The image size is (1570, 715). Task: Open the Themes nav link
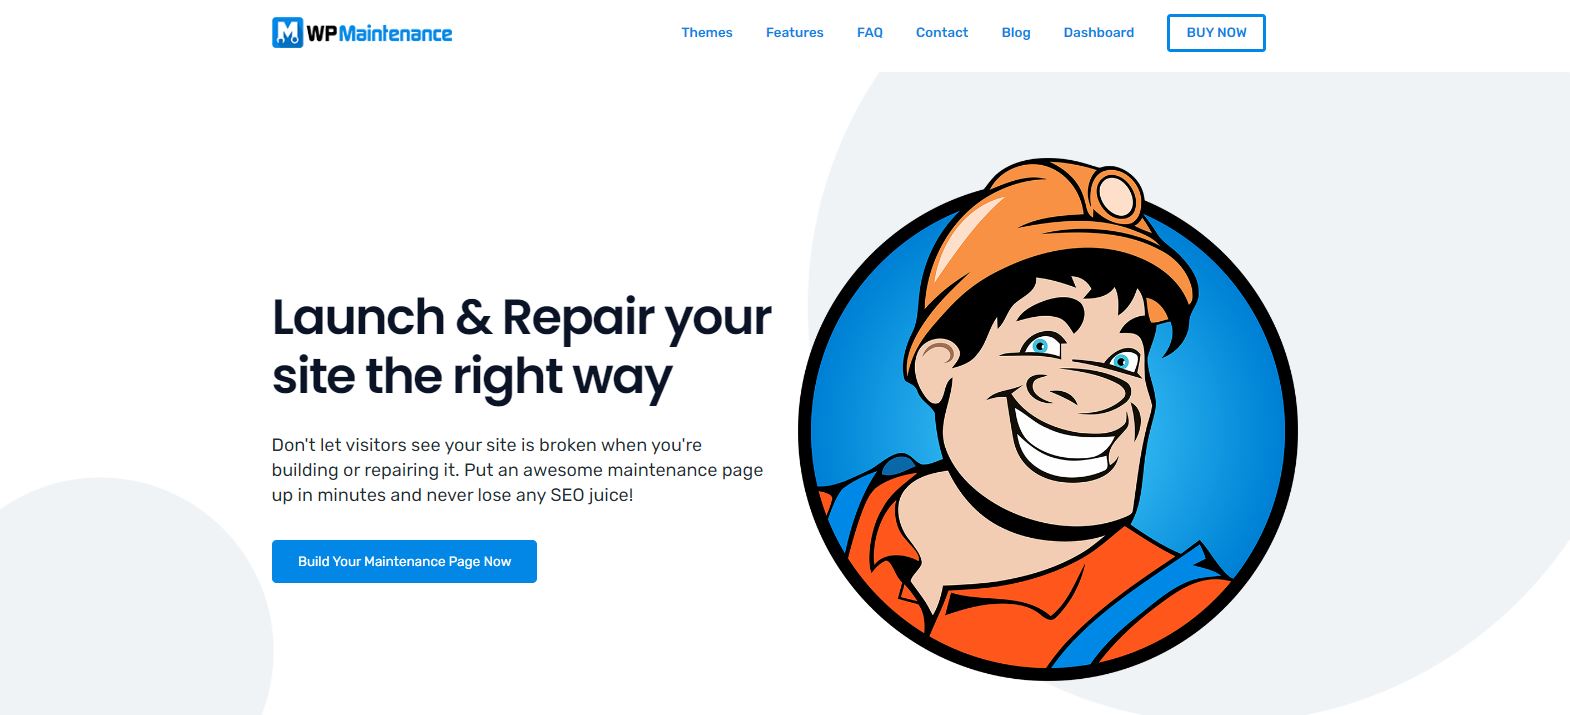pos(707,32)
